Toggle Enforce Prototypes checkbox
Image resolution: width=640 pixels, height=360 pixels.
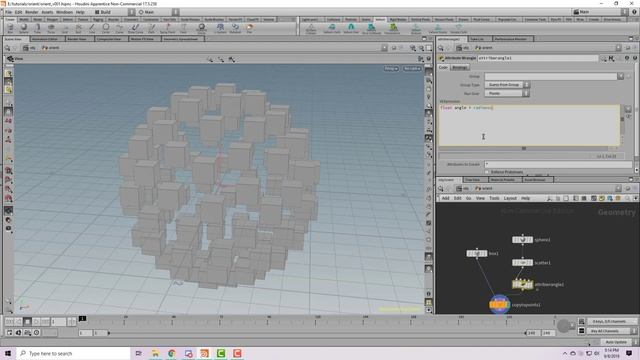[x=487, y=172]
